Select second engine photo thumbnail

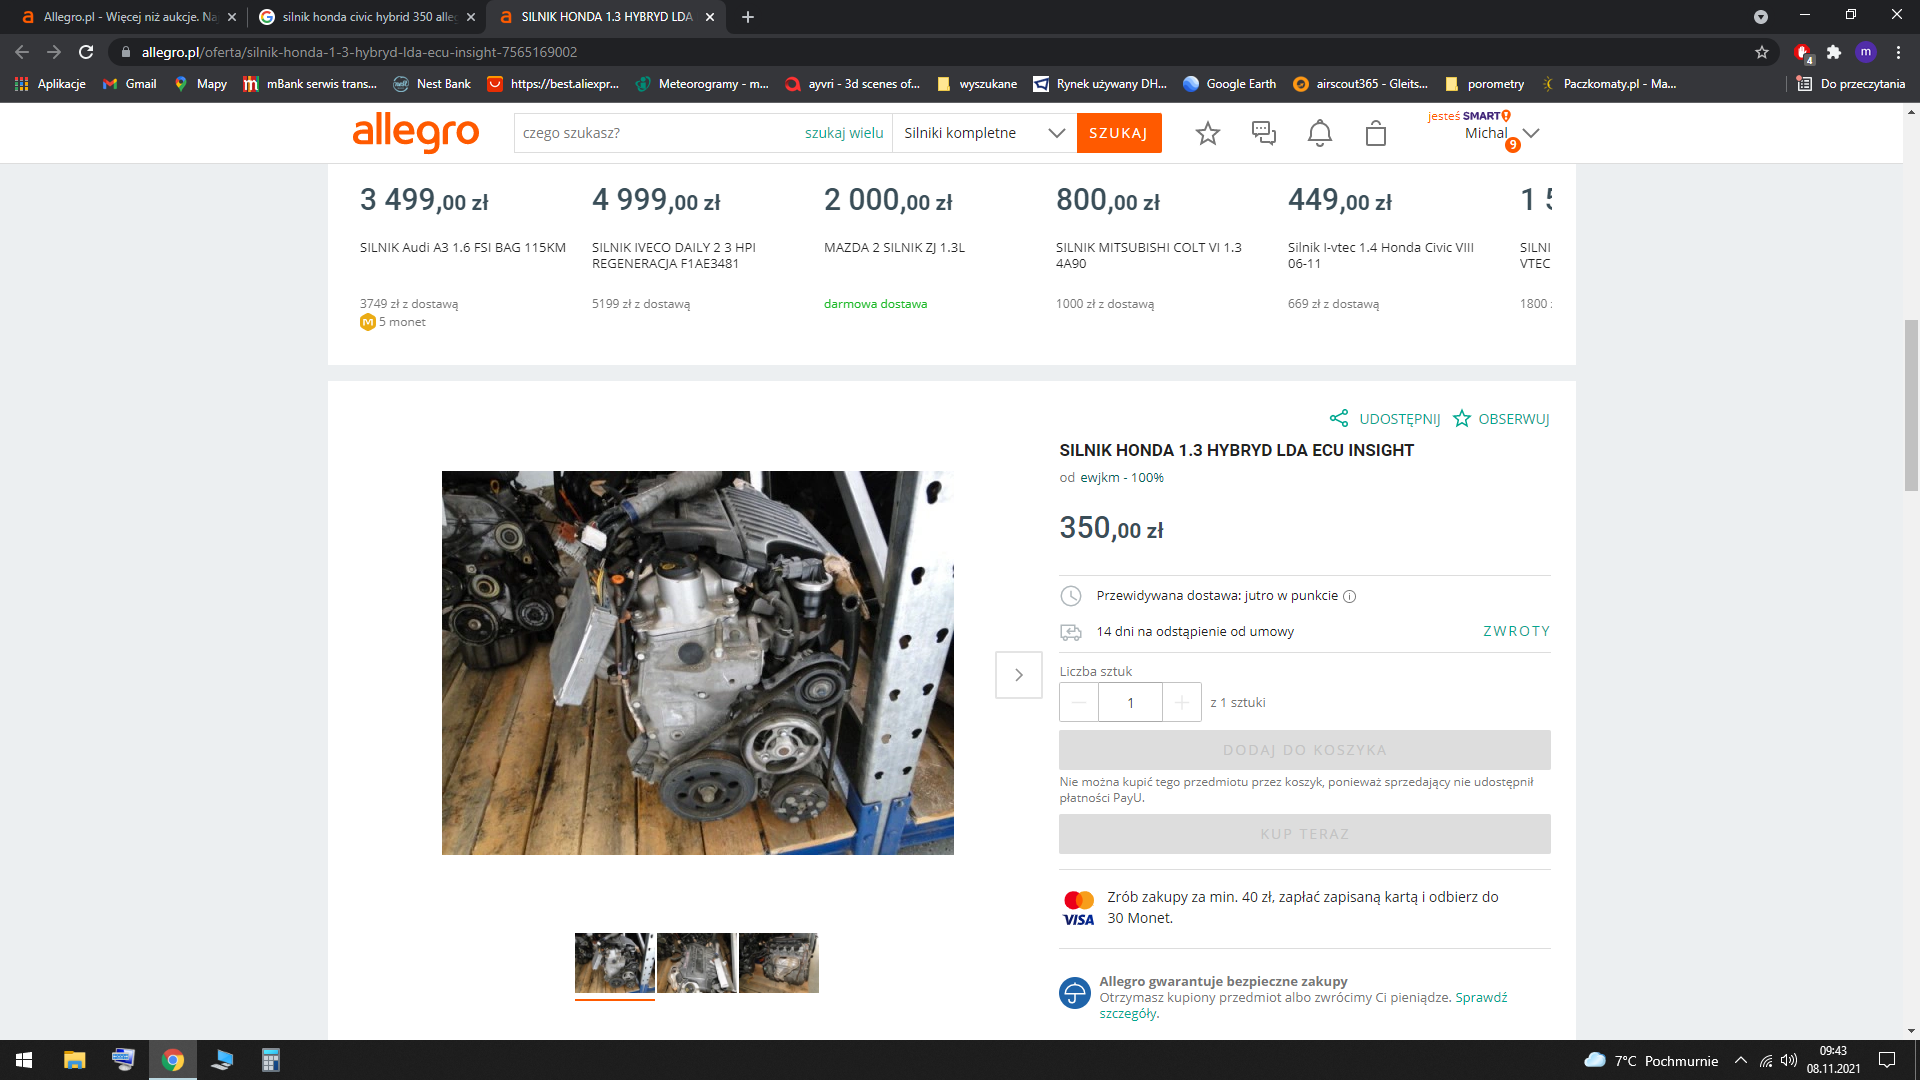click(696, 962)
